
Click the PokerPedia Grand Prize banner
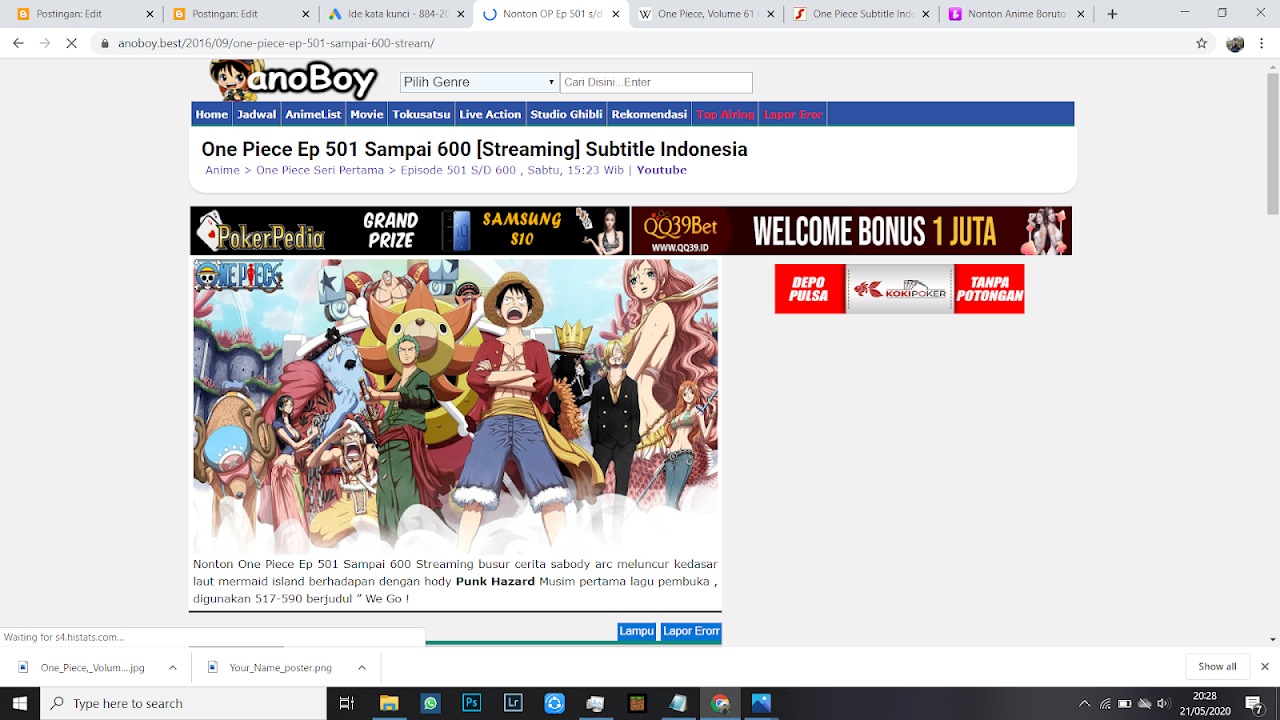point(410,231)
